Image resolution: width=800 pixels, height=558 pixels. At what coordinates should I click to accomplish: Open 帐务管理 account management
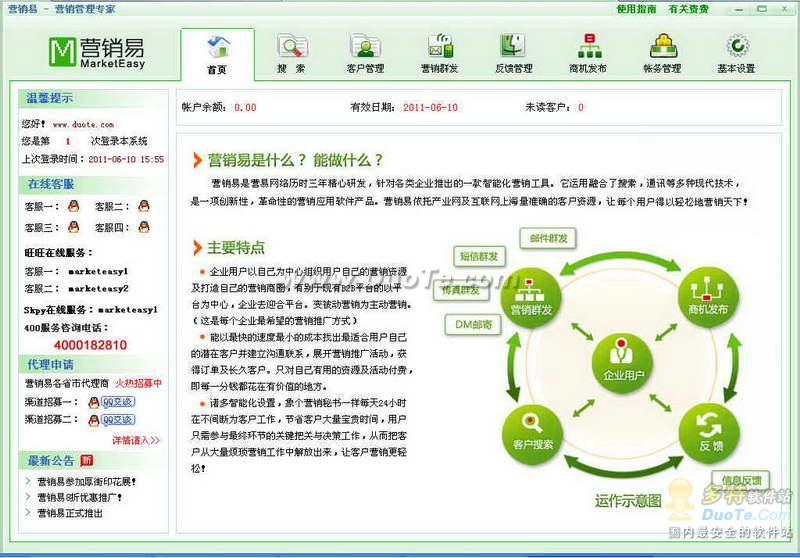[x=662, y=54]
